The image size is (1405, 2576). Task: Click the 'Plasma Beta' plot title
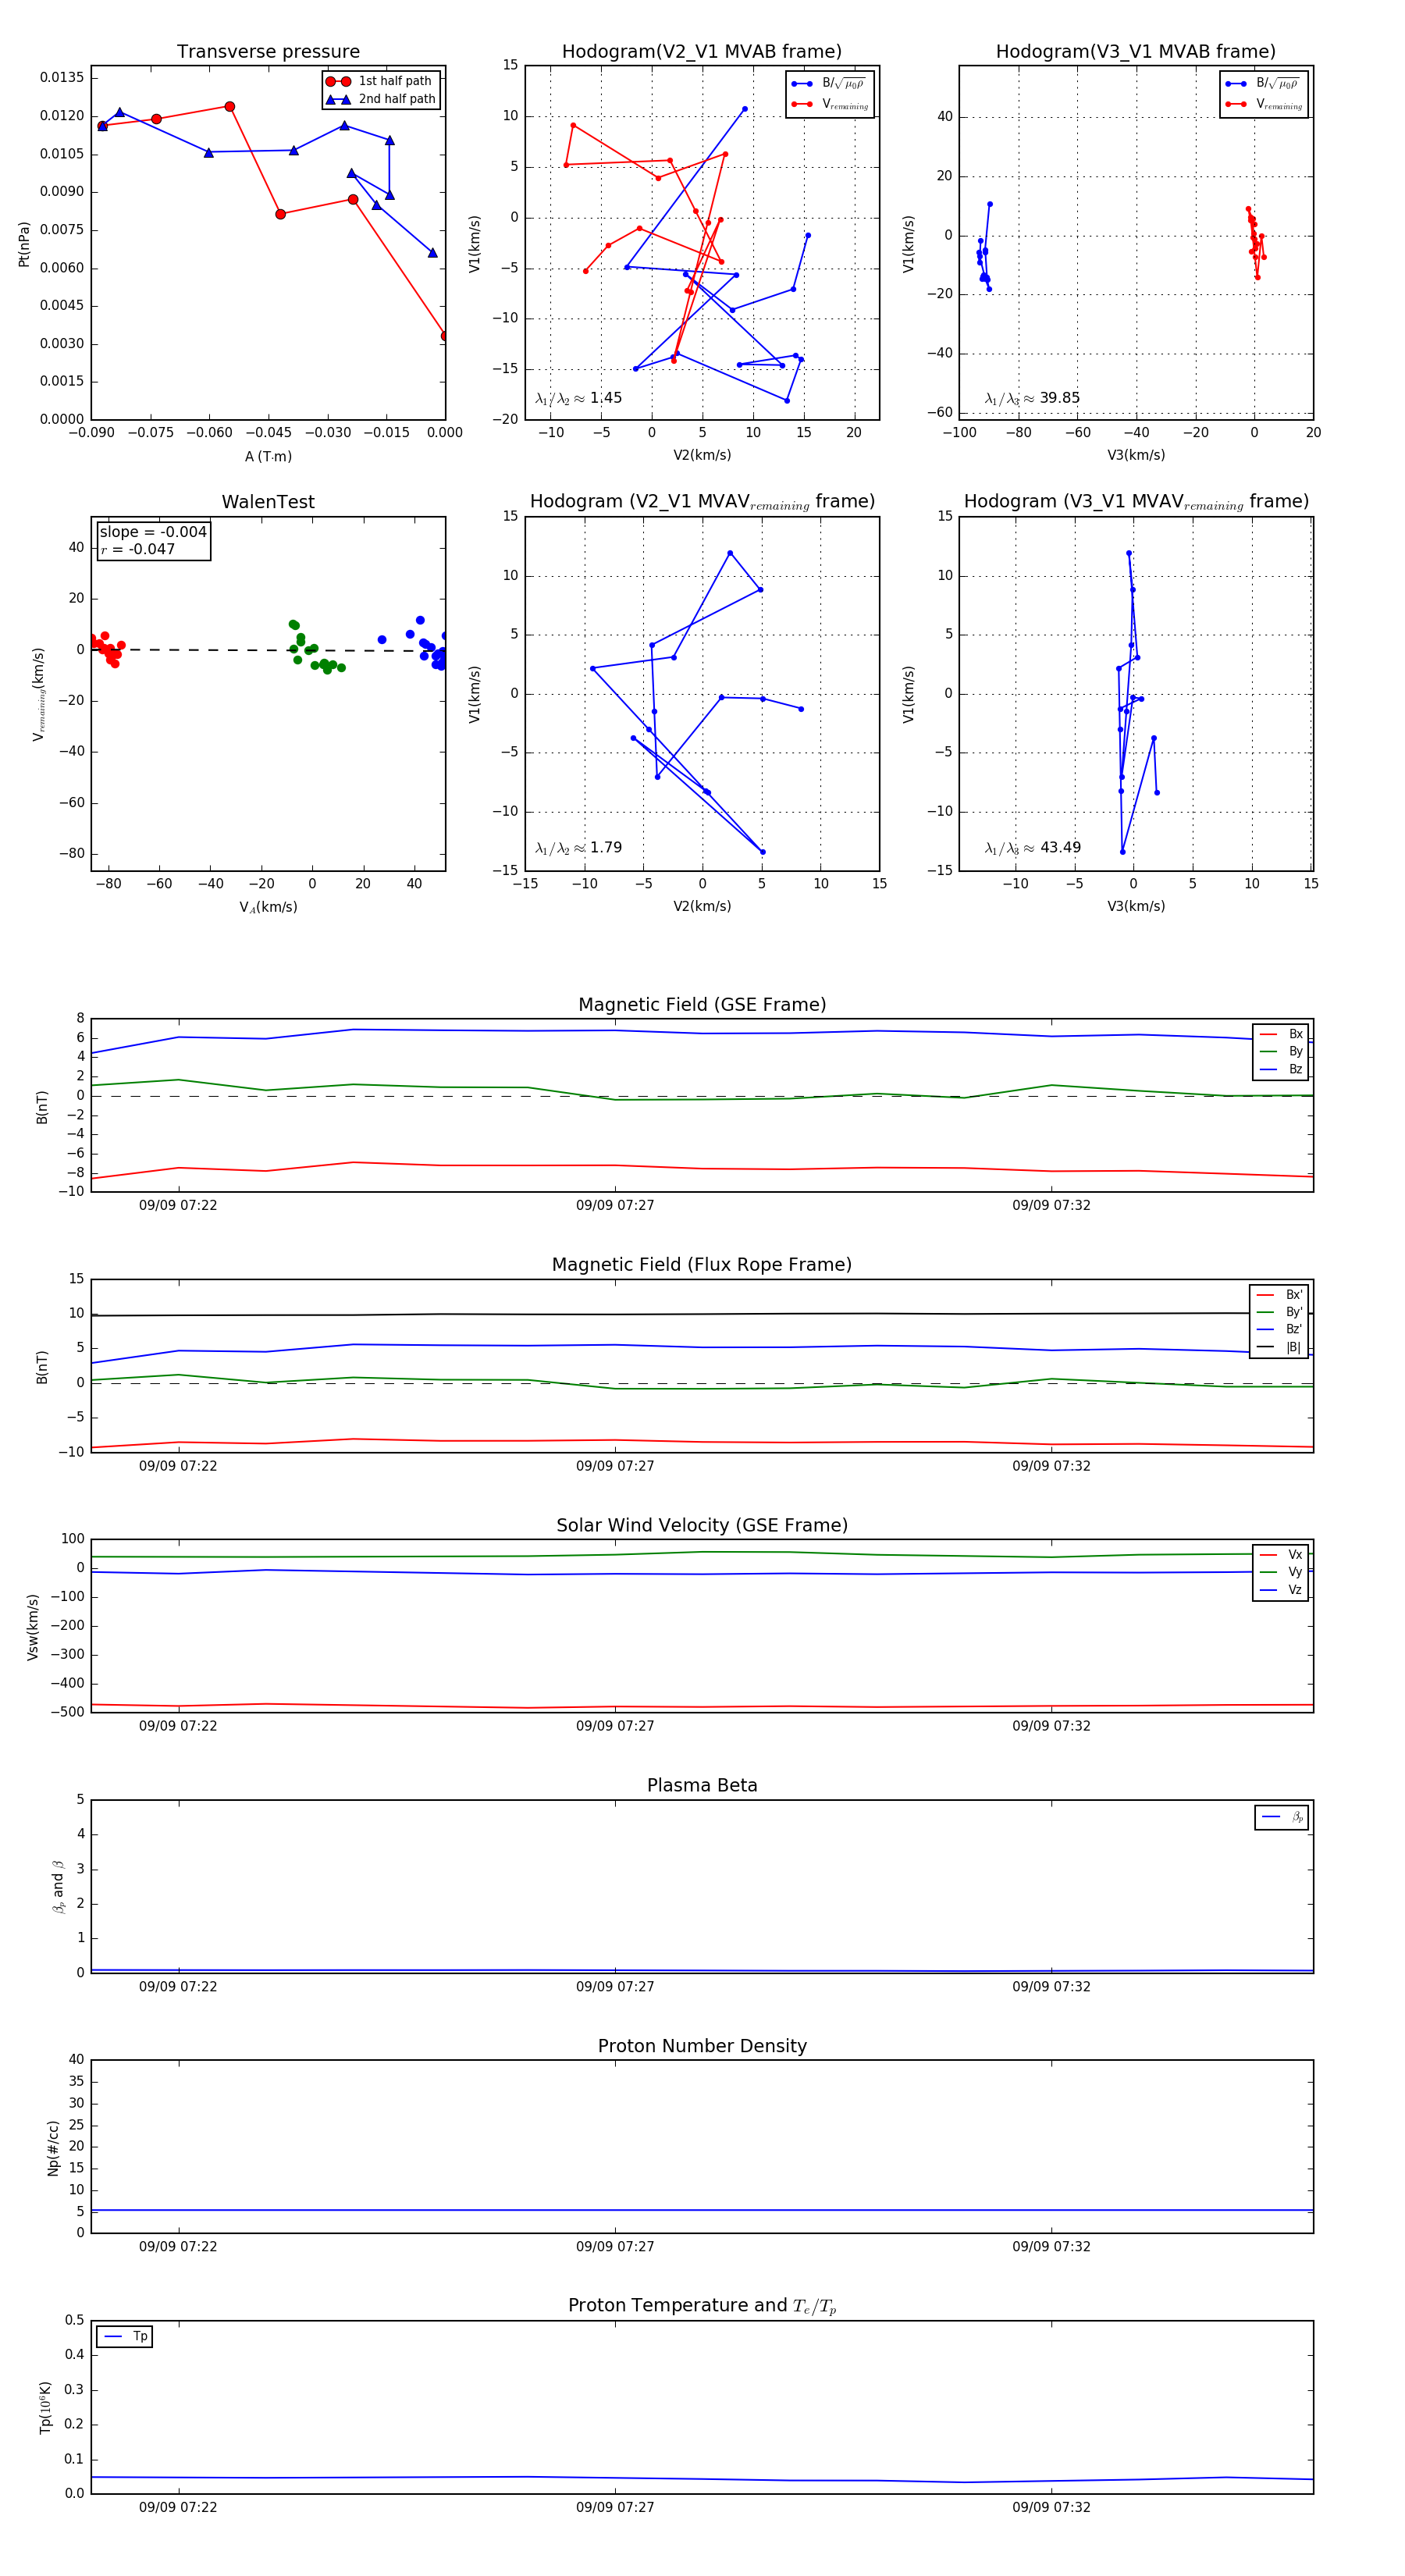click(702, 1786)
